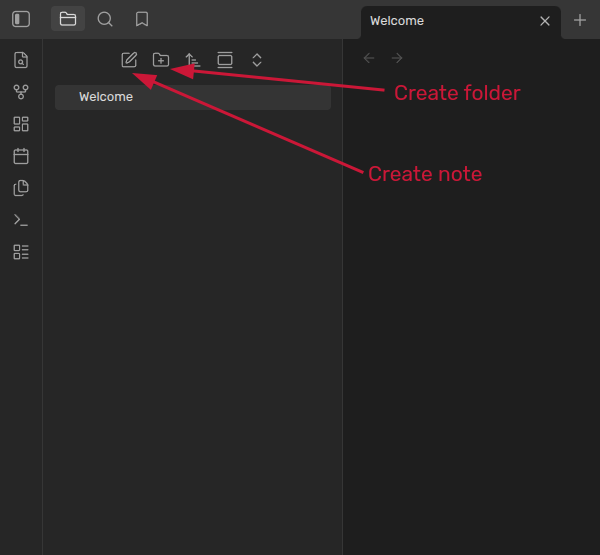Create a new note with the pencil icon

click(129, 60)
